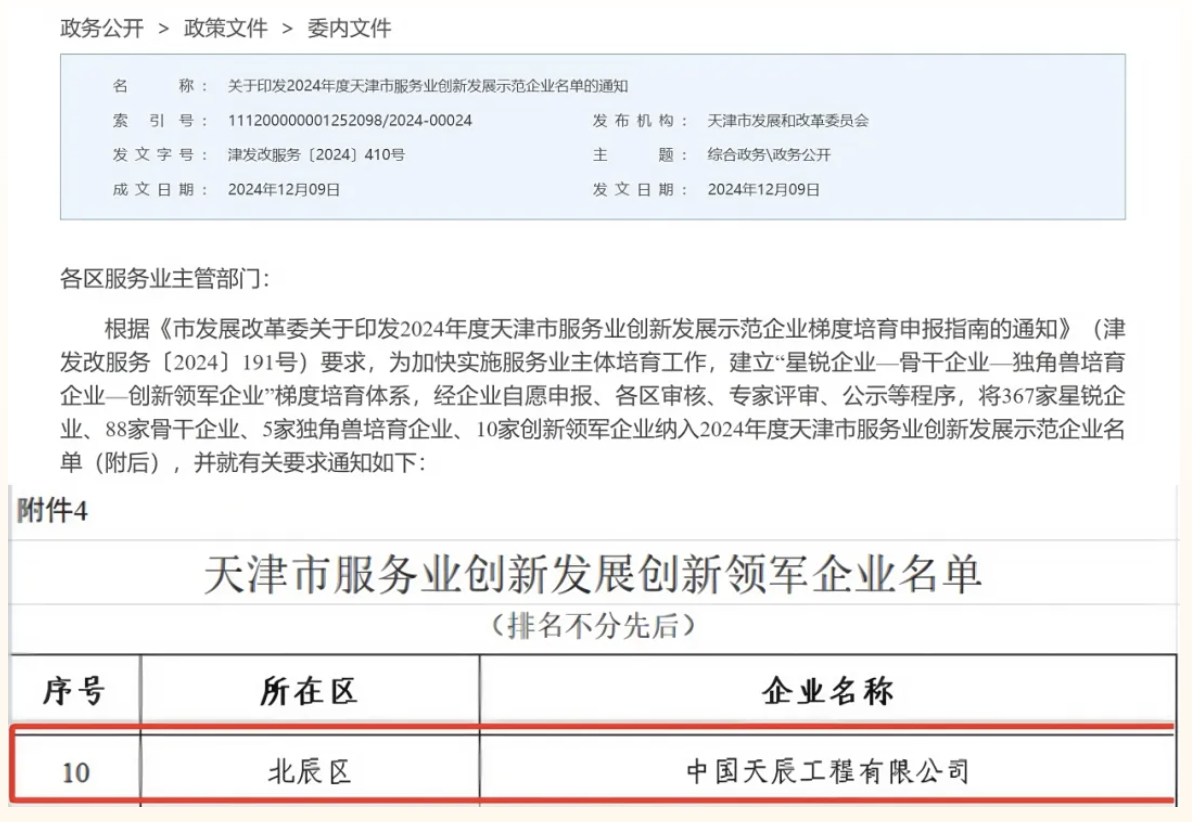Screen dimensions: 1192x822
Task: Select the 索引号 field label
Action: (160, 120)
